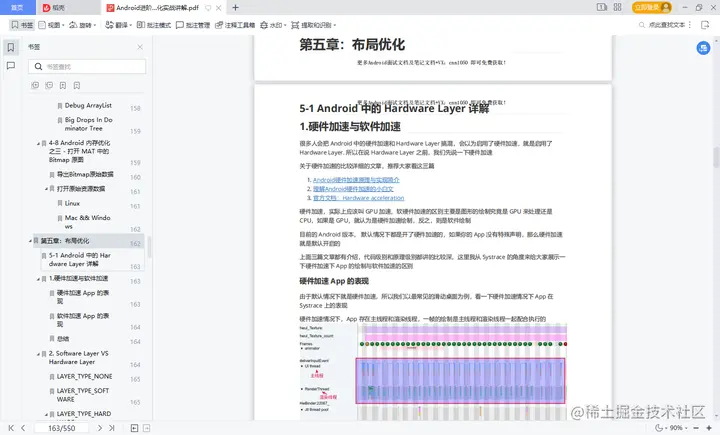Image resolution: width=720 pixels, height=435 pixels.
Task: Click the window layout icon with number 1
Action: [x=602, y=7]
